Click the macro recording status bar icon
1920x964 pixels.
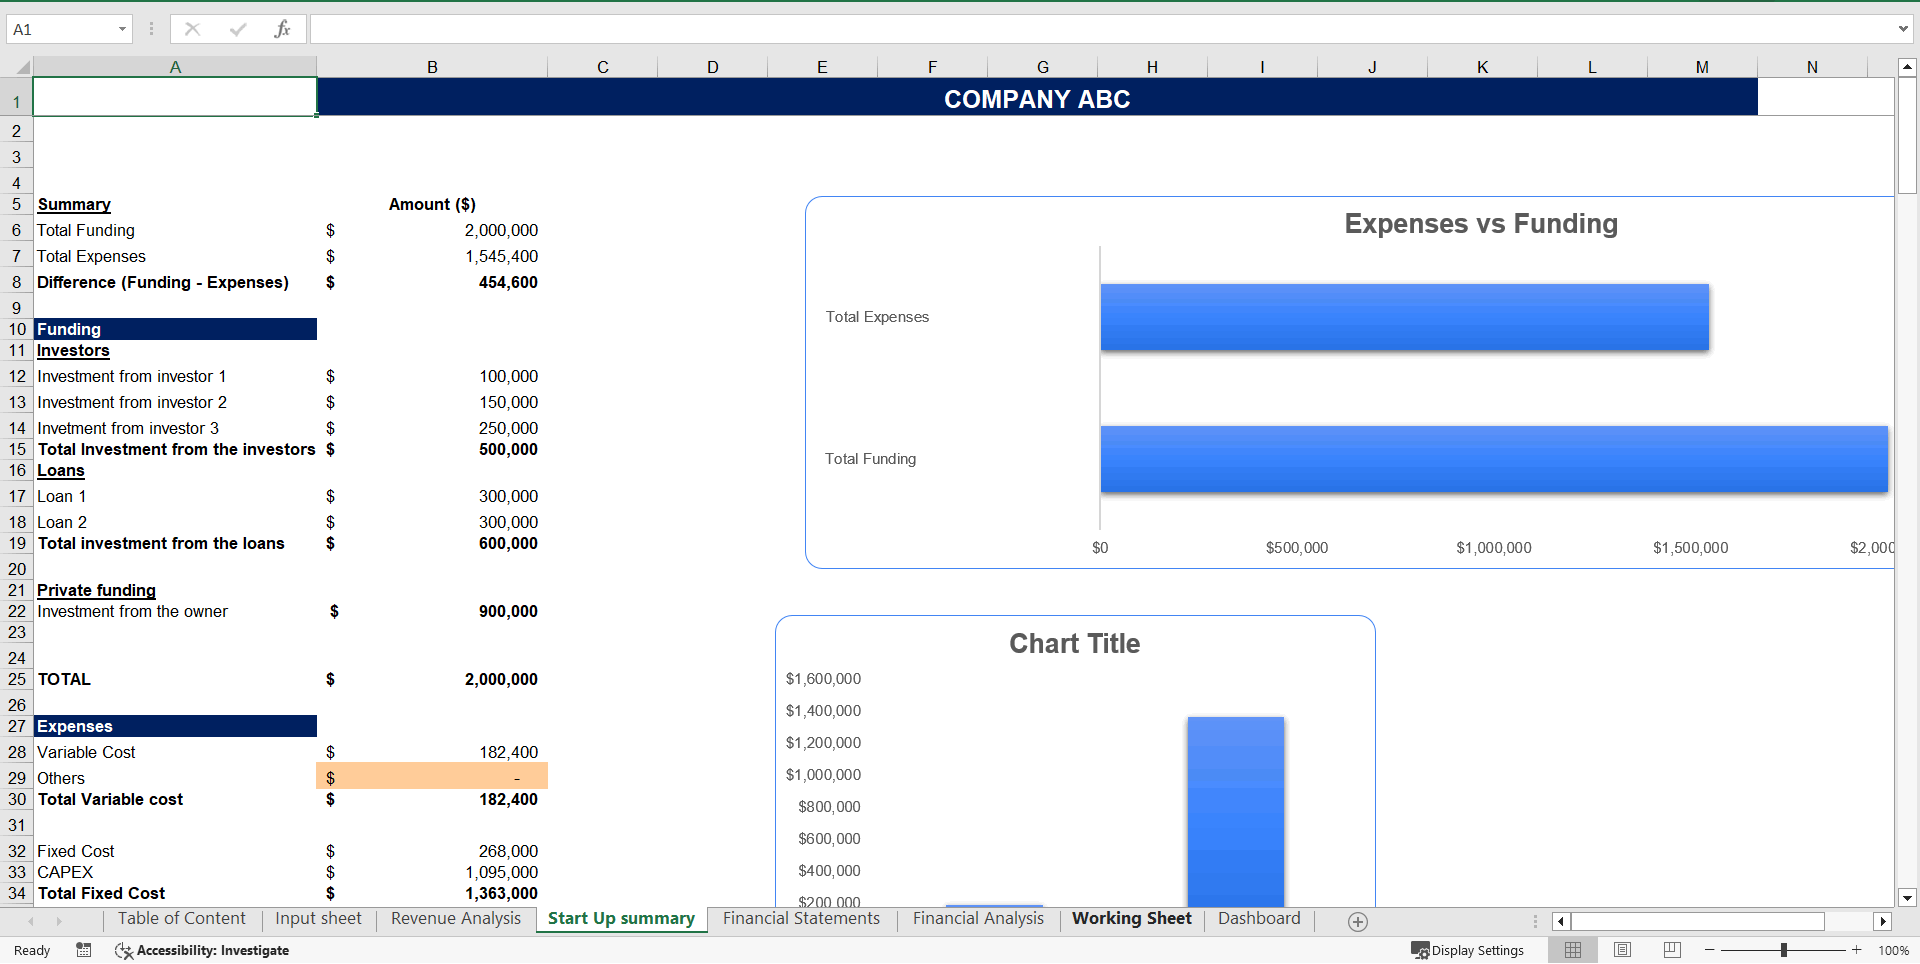click(x=84, y=950)
